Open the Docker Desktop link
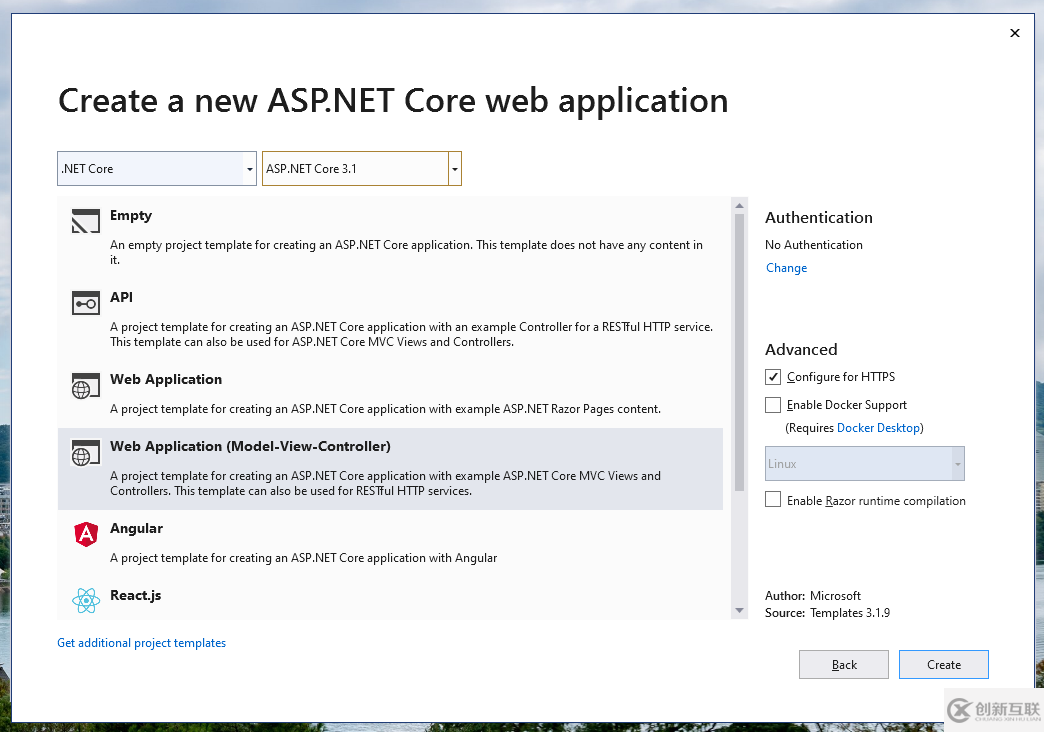1044x732 pixels. pos(878,428)
